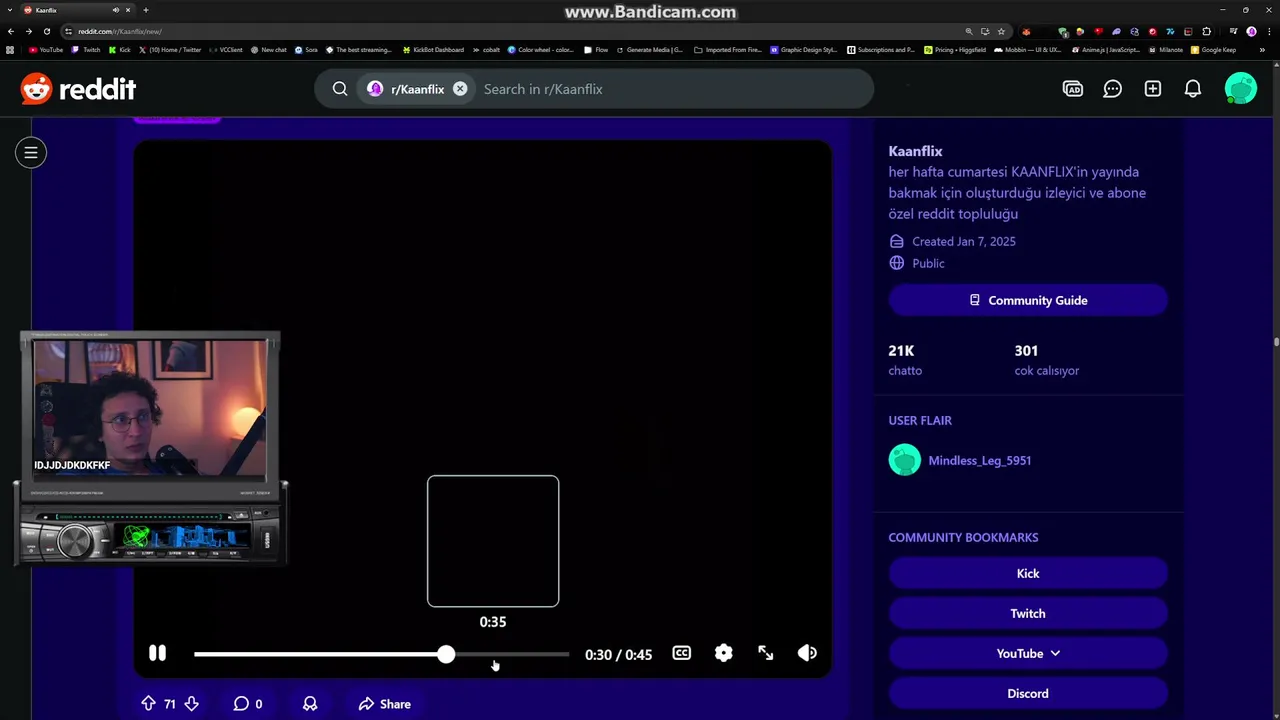Screen dimensions: 1280x720
Task: Give an award to the post
Action: click(310, 704)
